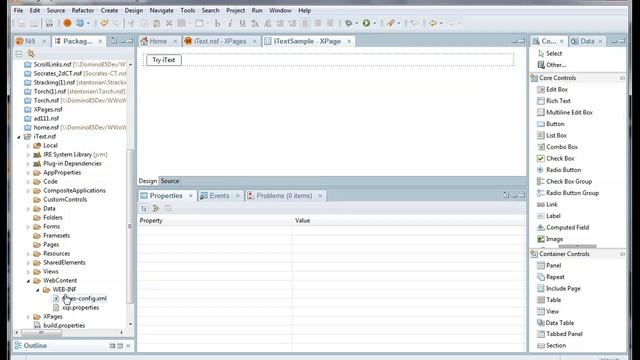This screenshot has width=640, height=360.
Task: Click the orange circle toolbar icon
Action: [x=67, y=23]
